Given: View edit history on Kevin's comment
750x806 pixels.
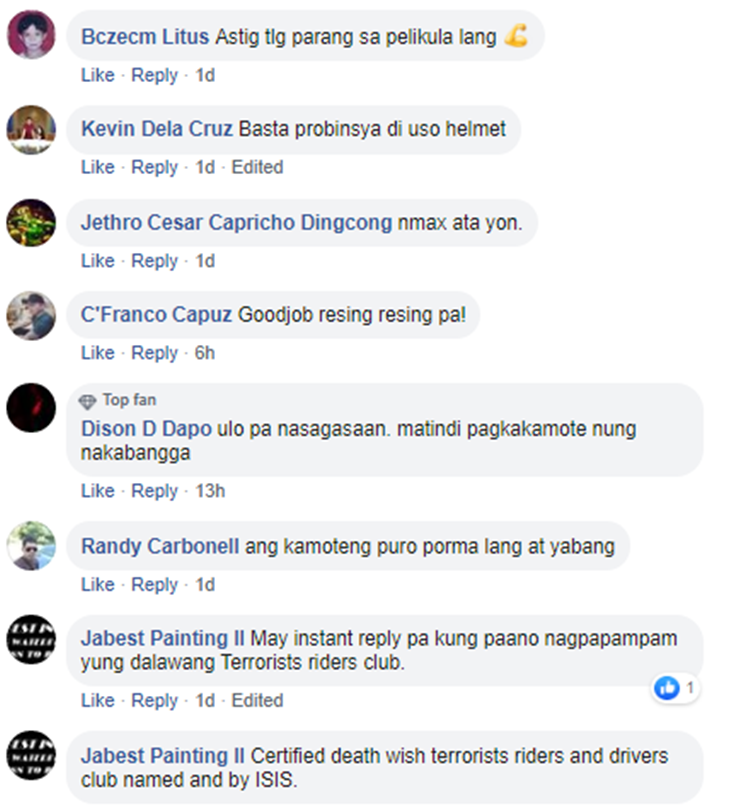Looking at the screenshot, I should (x=257, y=167).
